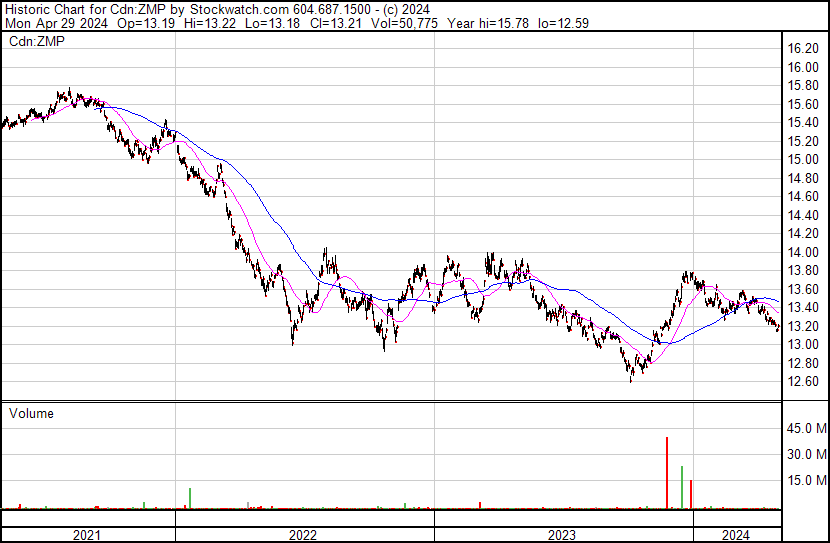Click the 12.60 price axis label

tap(803, 382)
